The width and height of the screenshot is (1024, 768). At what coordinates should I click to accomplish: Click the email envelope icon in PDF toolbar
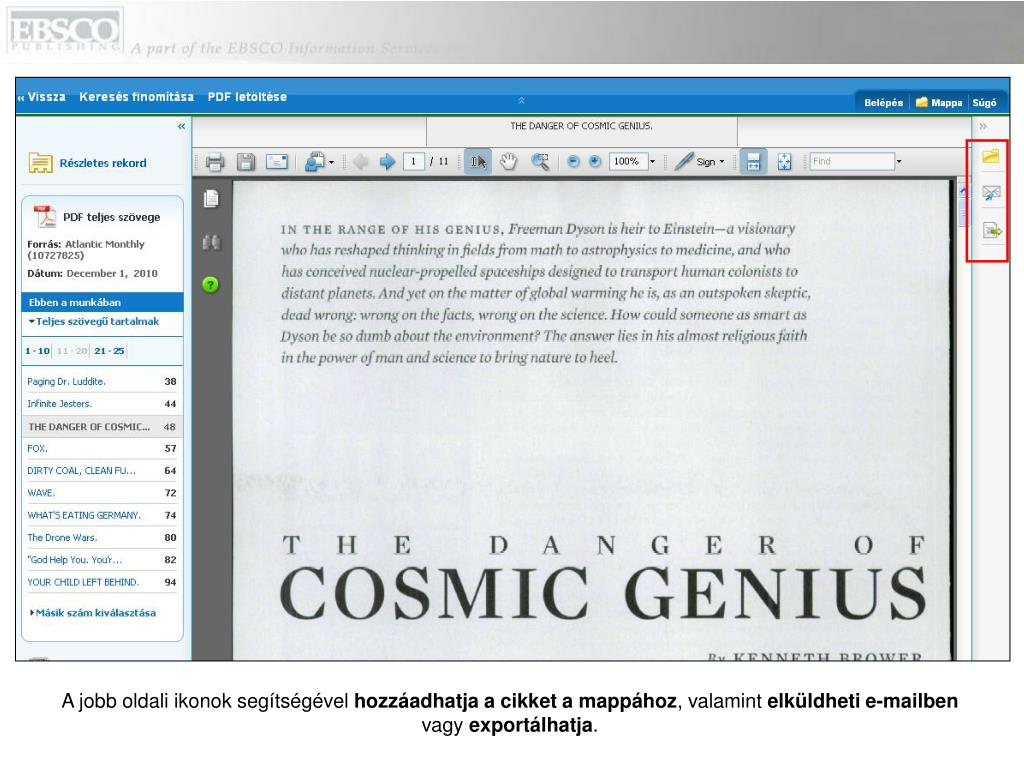[277, 161]
